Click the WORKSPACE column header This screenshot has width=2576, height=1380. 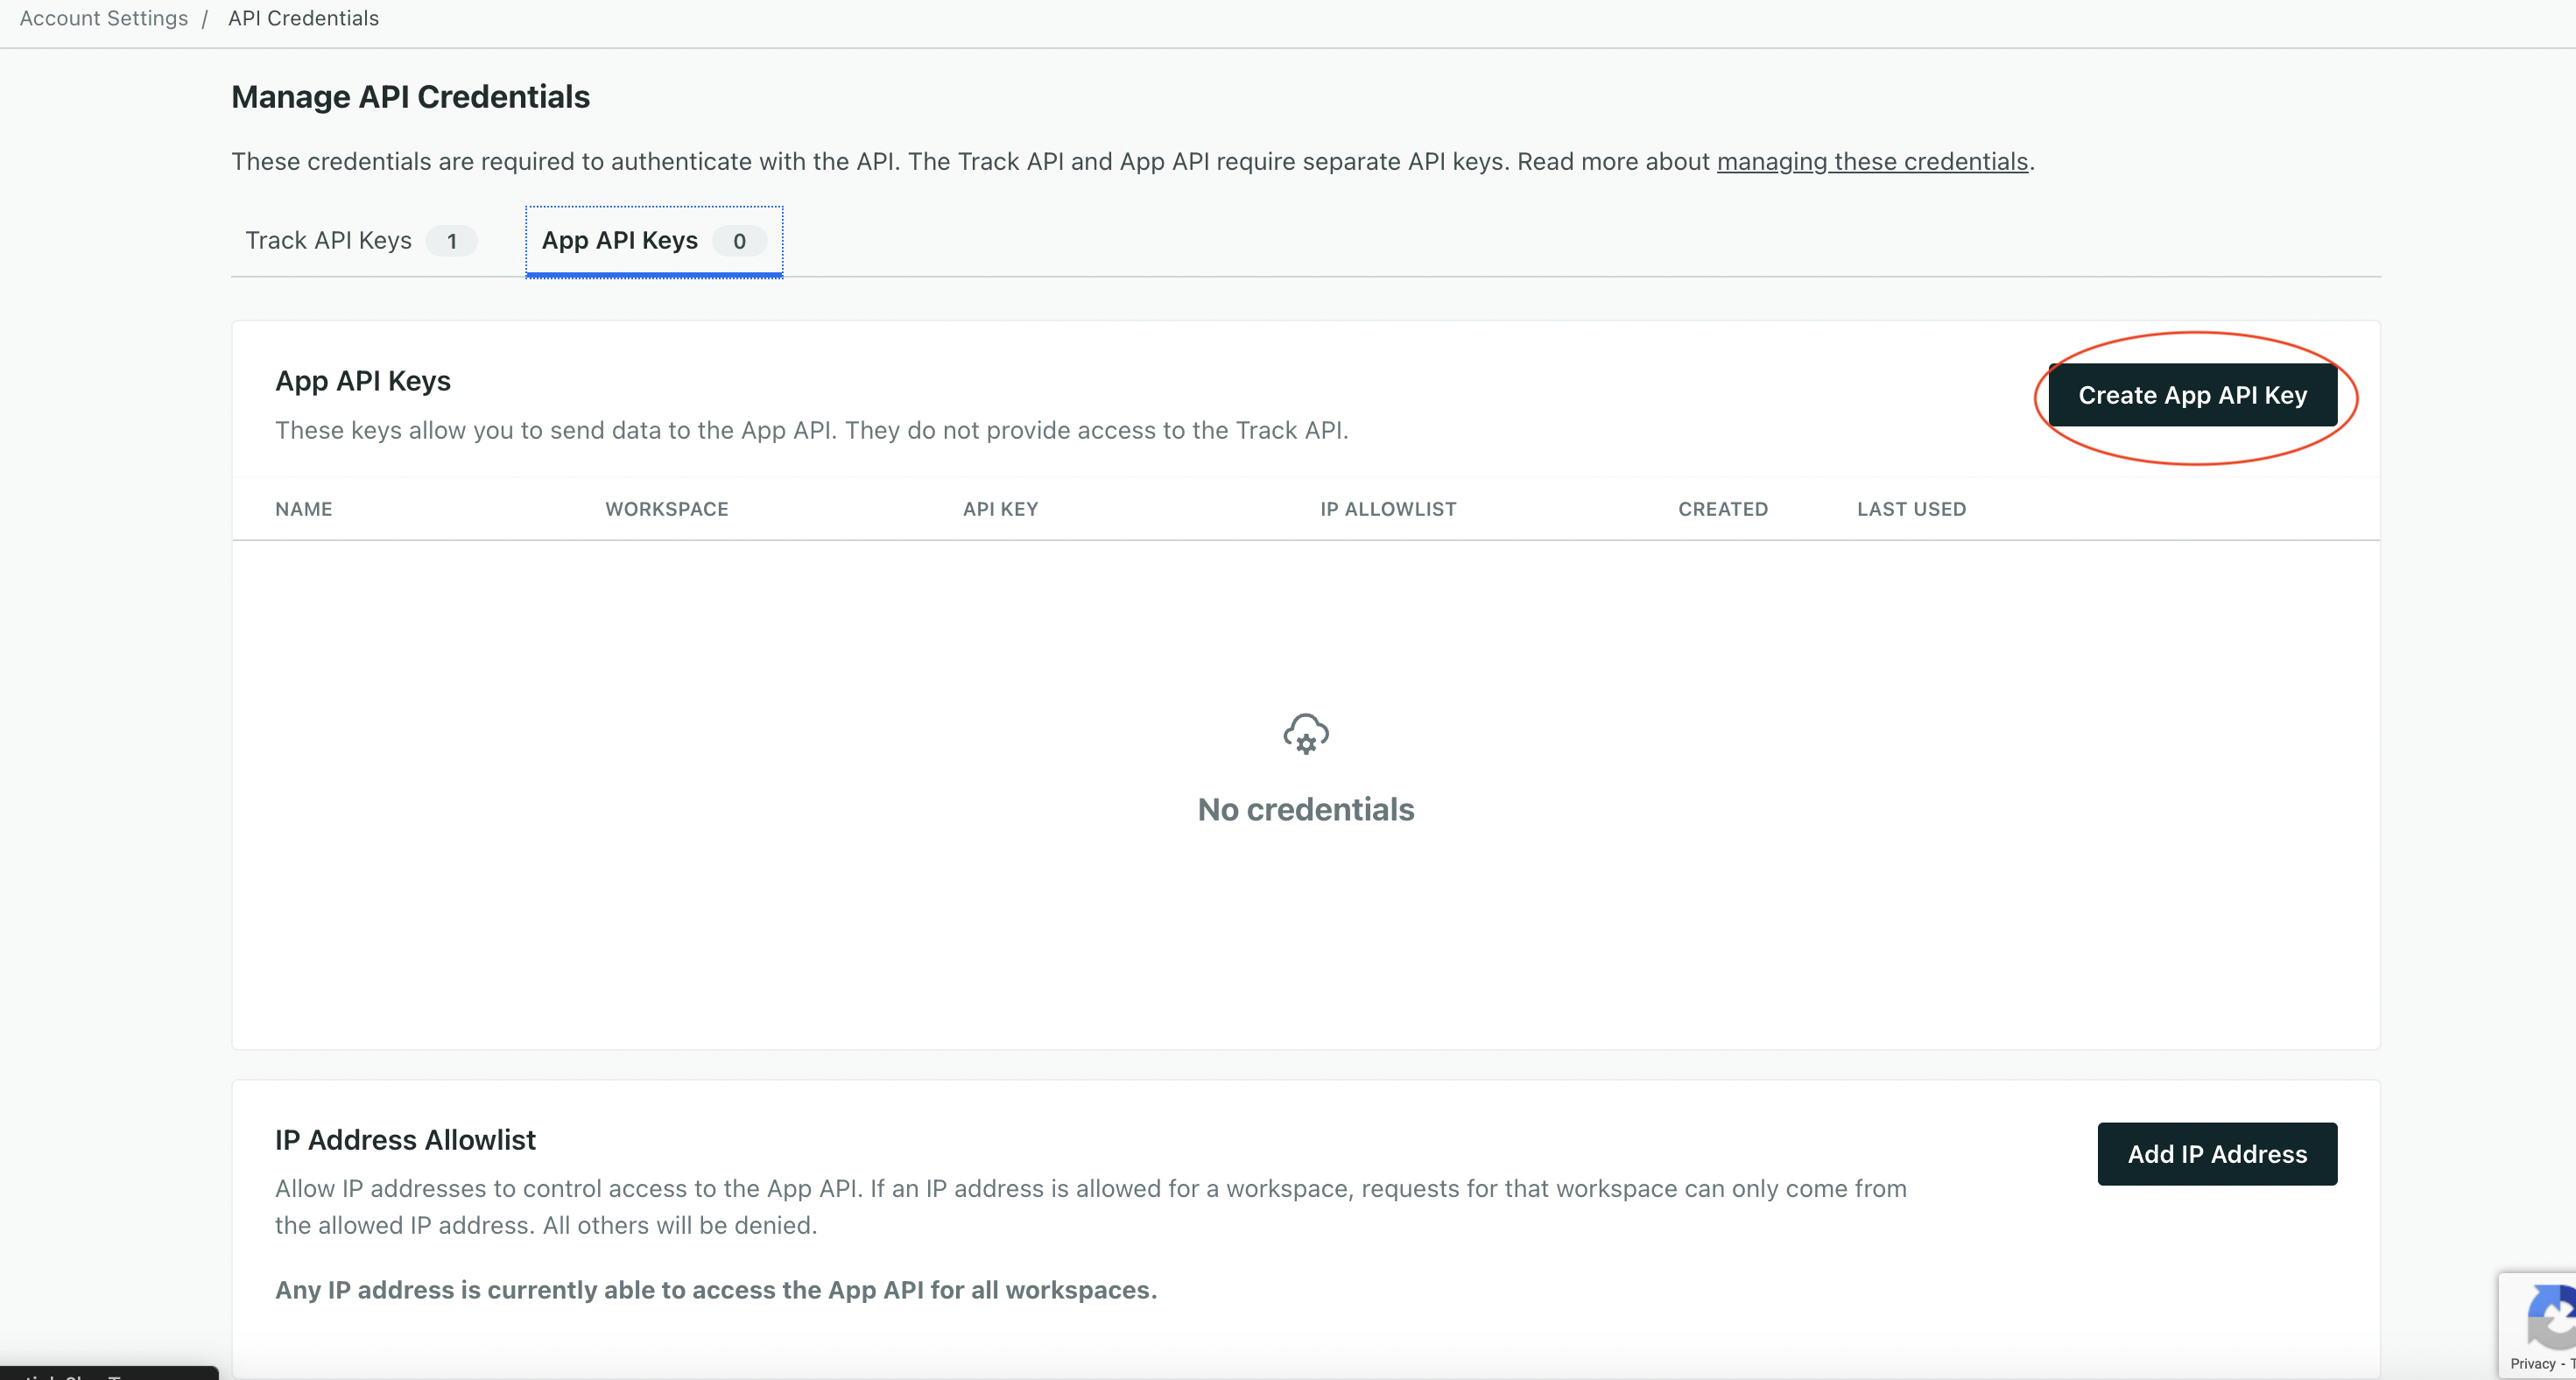[x=667, y=509]
